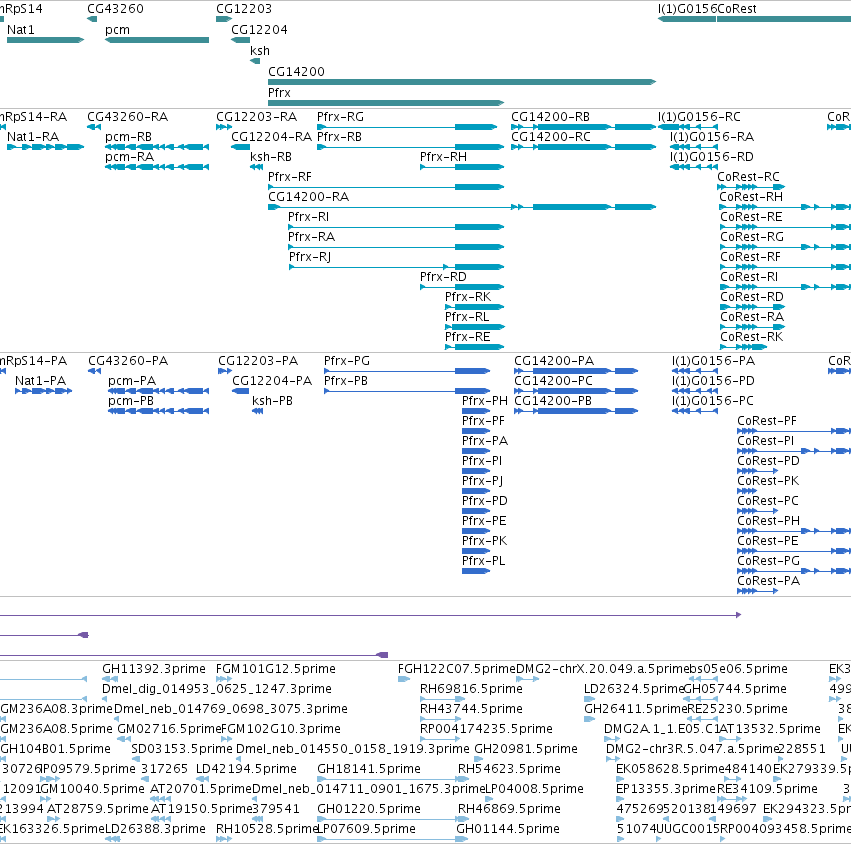Select EST GH104B01.5prime
851x844 pixels.
click(x=4, y=759)
